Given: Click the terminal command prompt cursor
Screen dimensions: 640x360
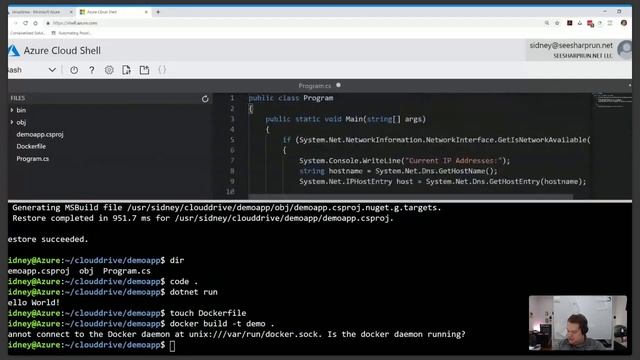Looking at the screenshot, I should click(172, 346).
